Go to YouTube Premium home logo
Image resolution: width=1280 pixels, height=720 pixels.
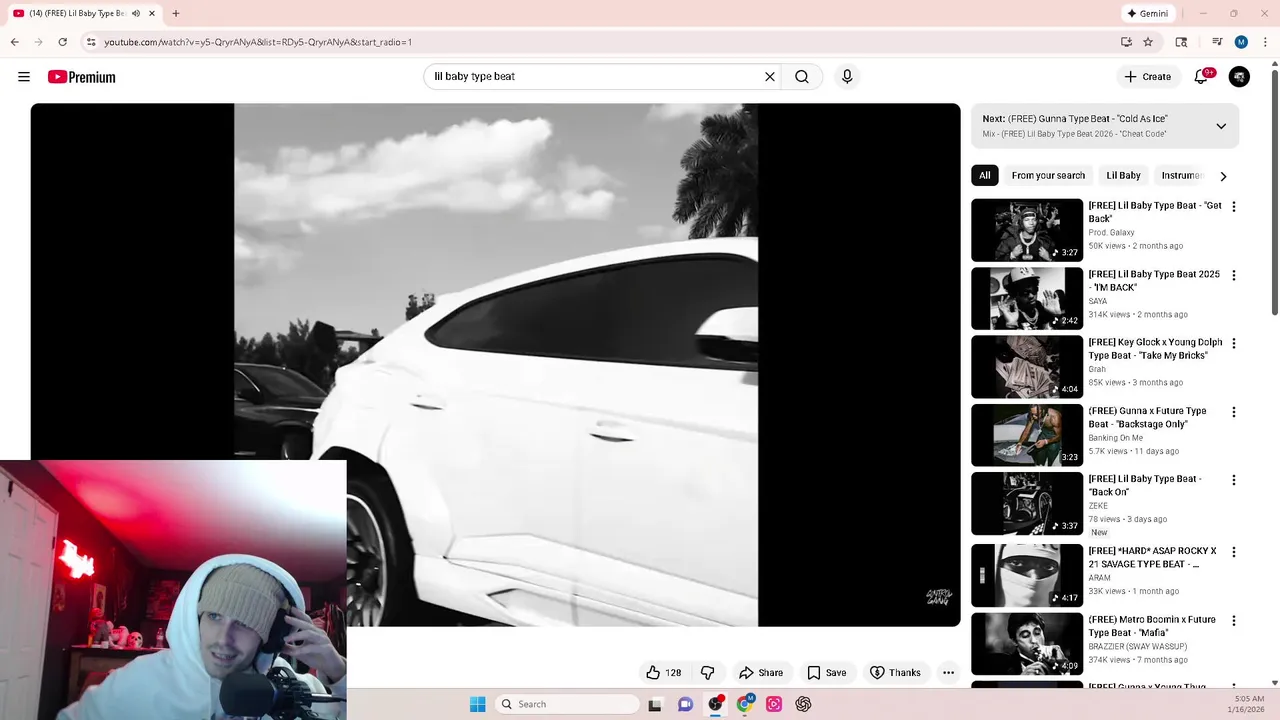pyautogui.click(x=82, y=77)
